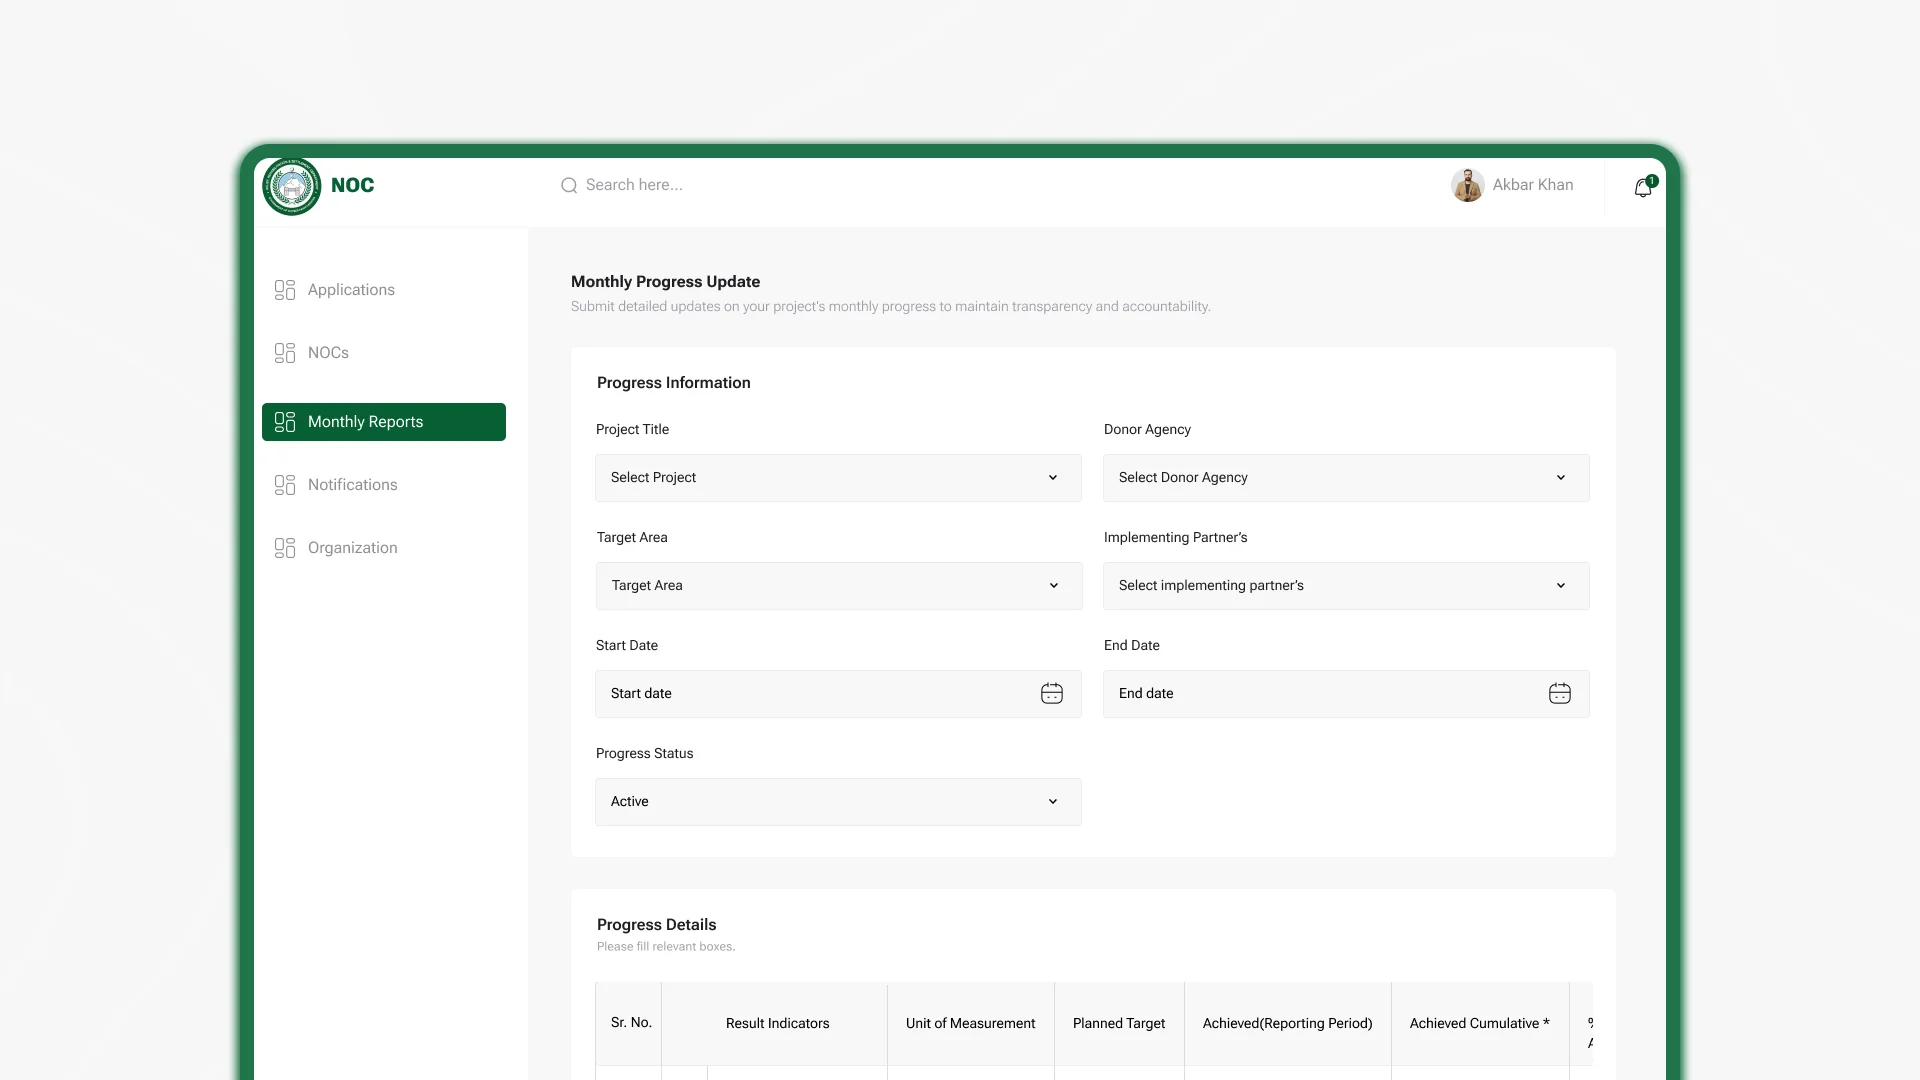This screenshot has height=1080, width=1920.
Task: Click the Applications sidebar grid icon
Action: point(285,290)
